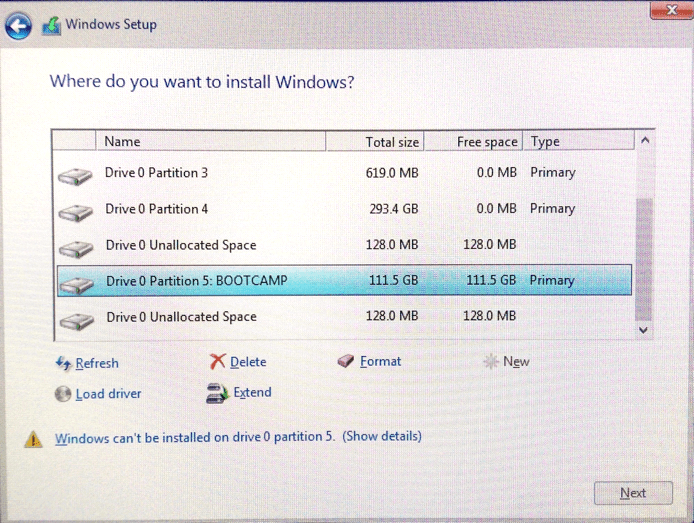Open Load driver option

click(x=108, y=394)
